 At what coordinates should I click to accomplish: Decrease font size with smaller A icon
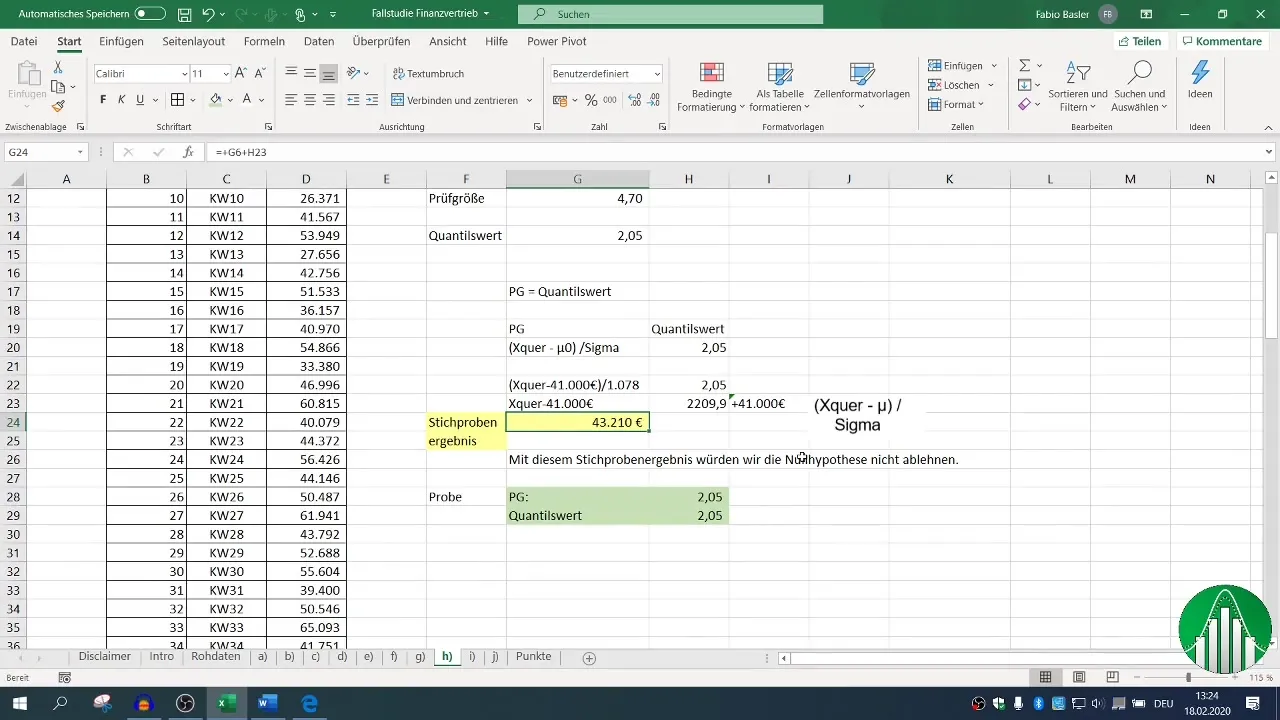point(261,74)
